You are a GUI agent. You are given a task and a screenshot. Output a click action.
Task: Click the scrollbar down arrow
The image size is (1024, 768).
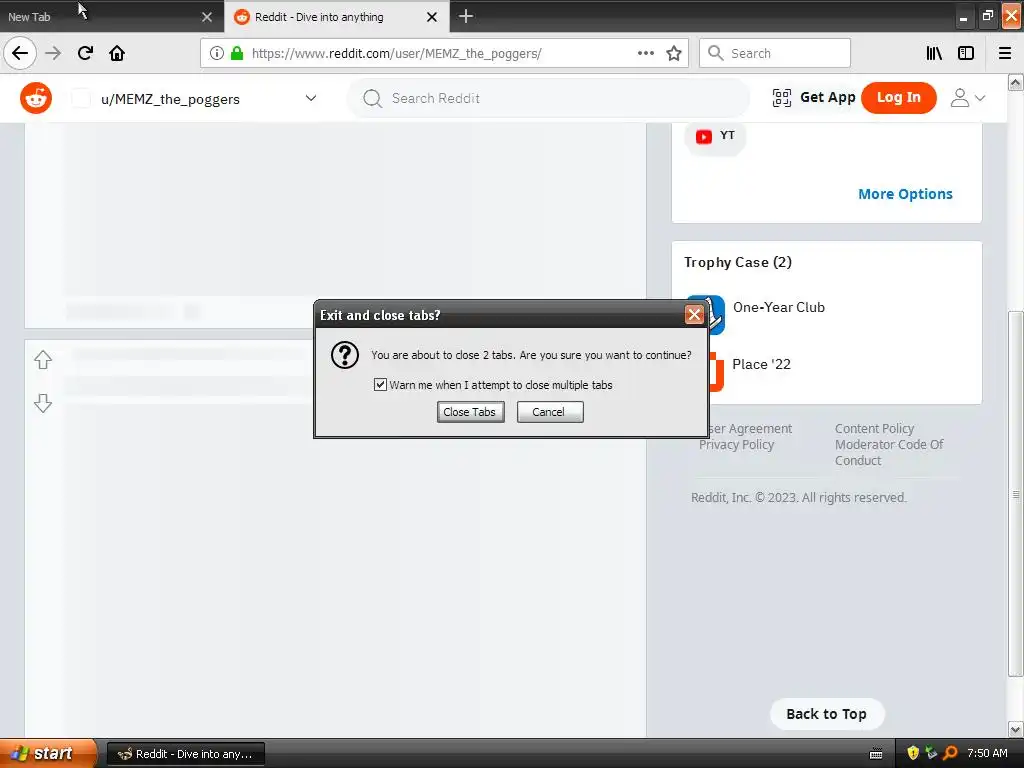coord(1015,729)
